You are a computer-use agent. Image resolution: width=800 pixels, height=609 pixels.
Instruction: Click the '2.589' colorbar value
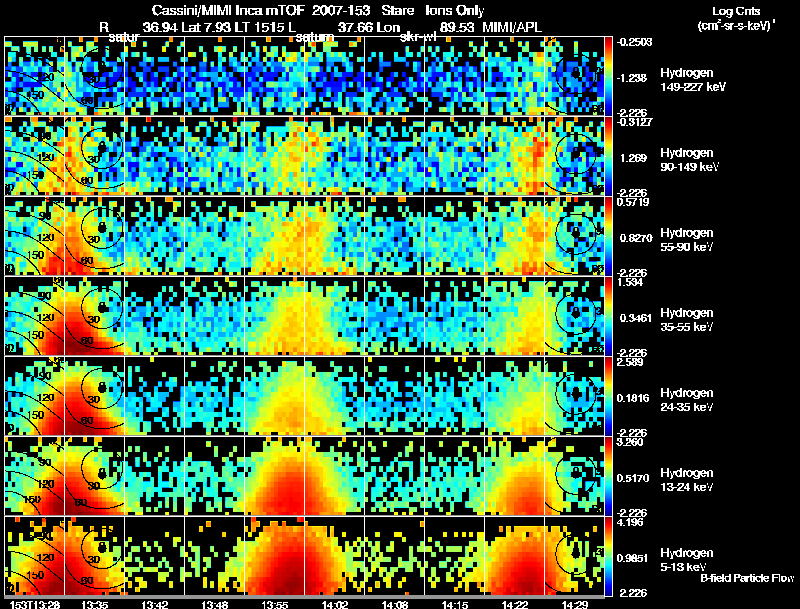(630, 362)
